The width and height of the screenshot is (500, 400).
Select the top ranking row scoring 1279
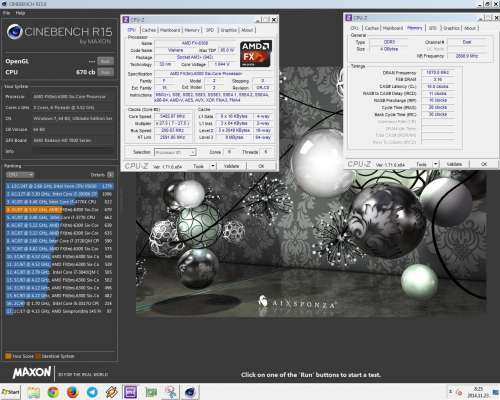(x=59, y=186)
